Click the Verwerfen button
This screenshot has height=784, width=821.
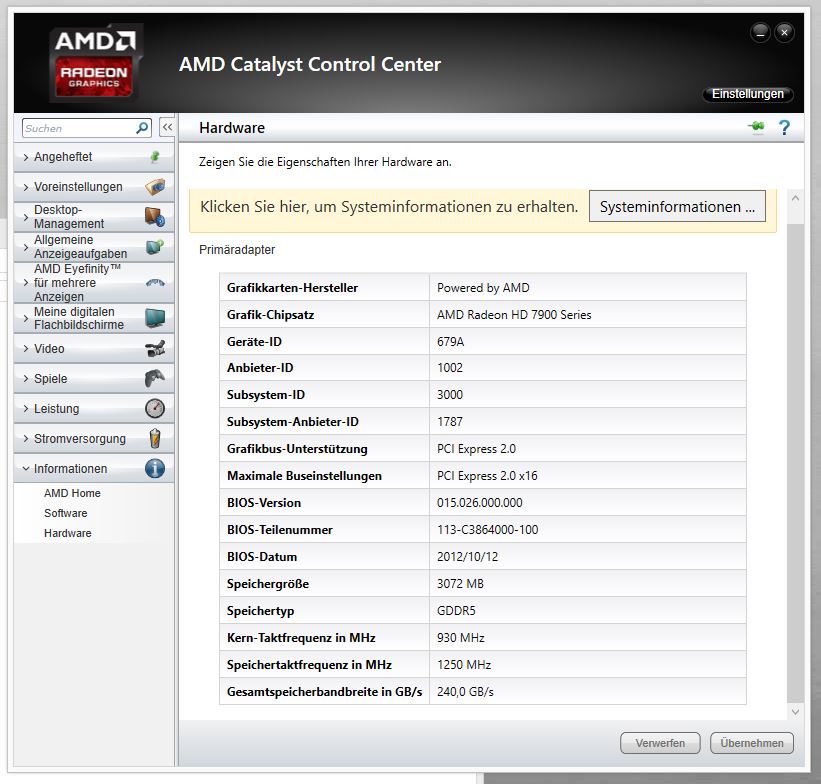pyautogui.click(x=660, y=743)
